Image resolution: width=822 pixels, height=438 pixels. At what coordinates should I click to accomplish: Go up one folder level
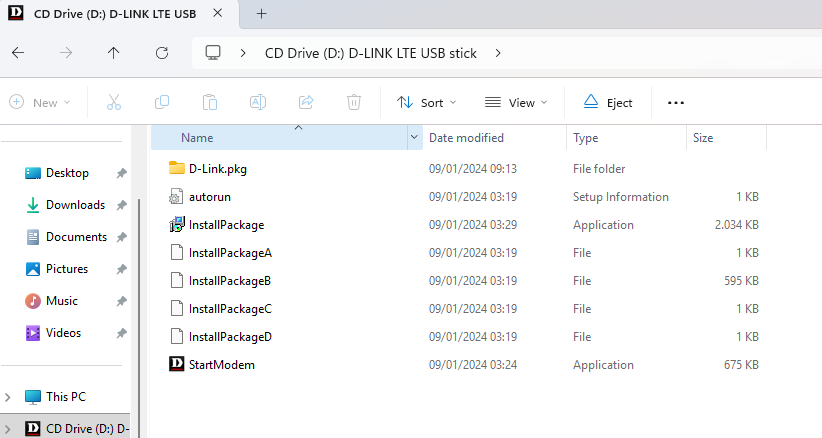(114, 53)
